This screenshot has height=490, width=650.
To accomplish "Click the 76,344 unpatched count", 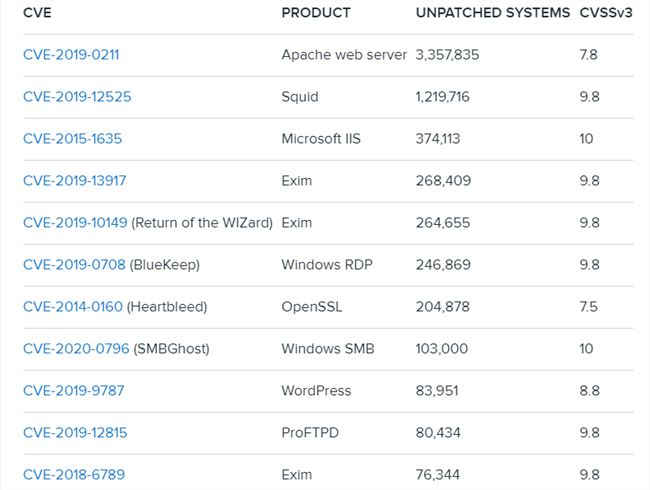I will (x=438, y=475).
